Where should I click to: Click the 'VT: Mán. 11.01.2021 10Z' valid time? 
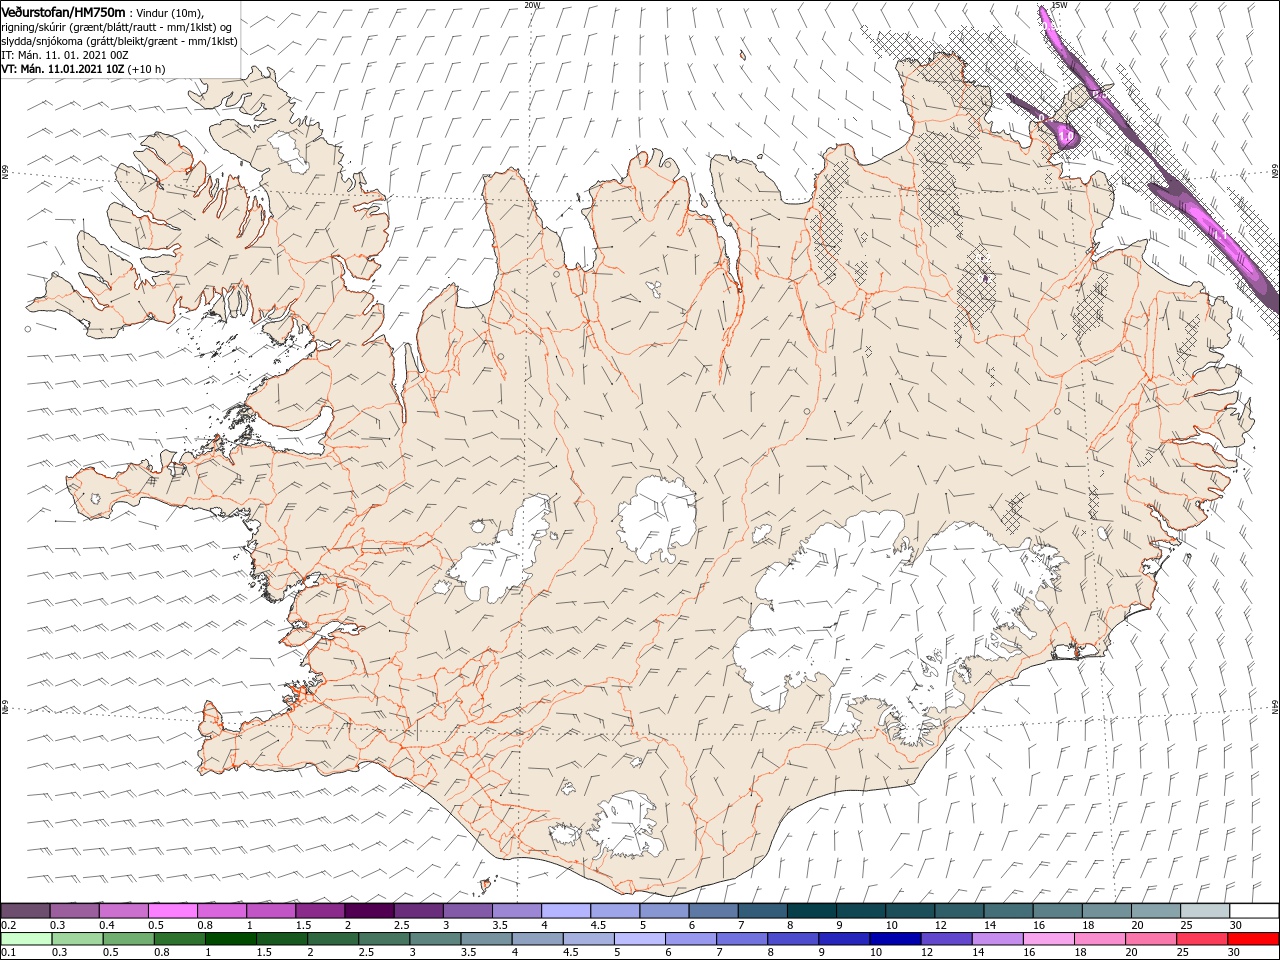click(x=62, y=68)
